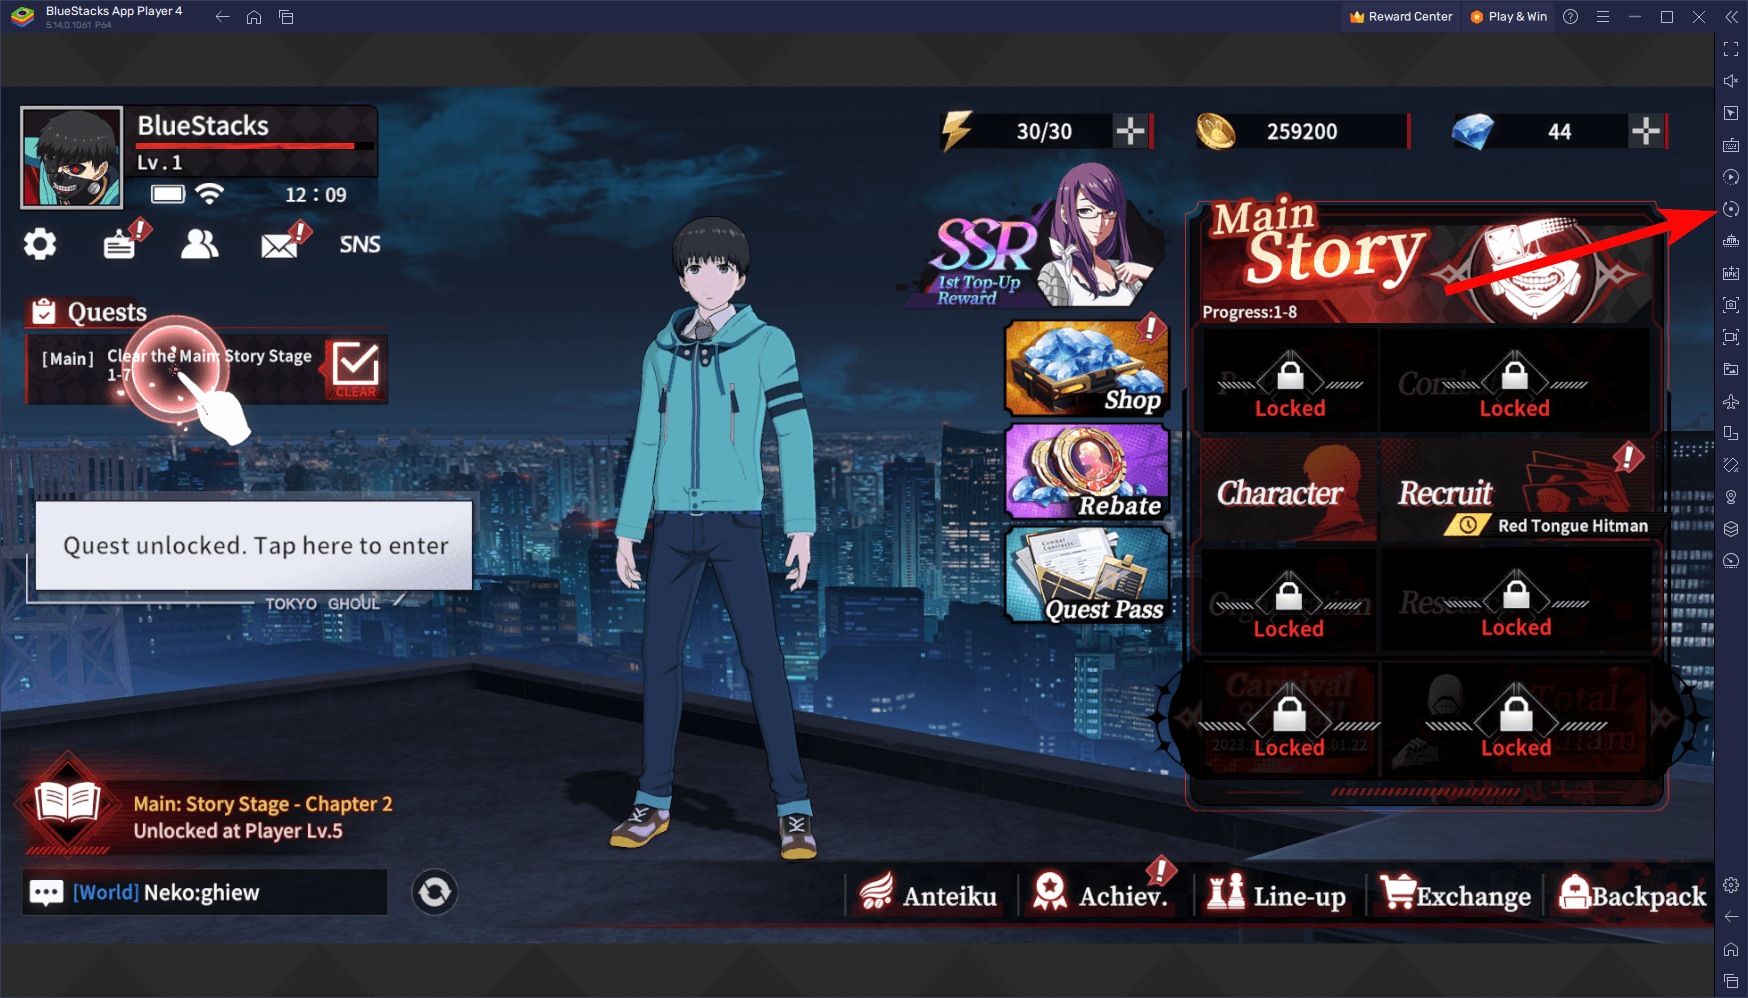Open BlueStacks help question mark icon

[1571, 17]
